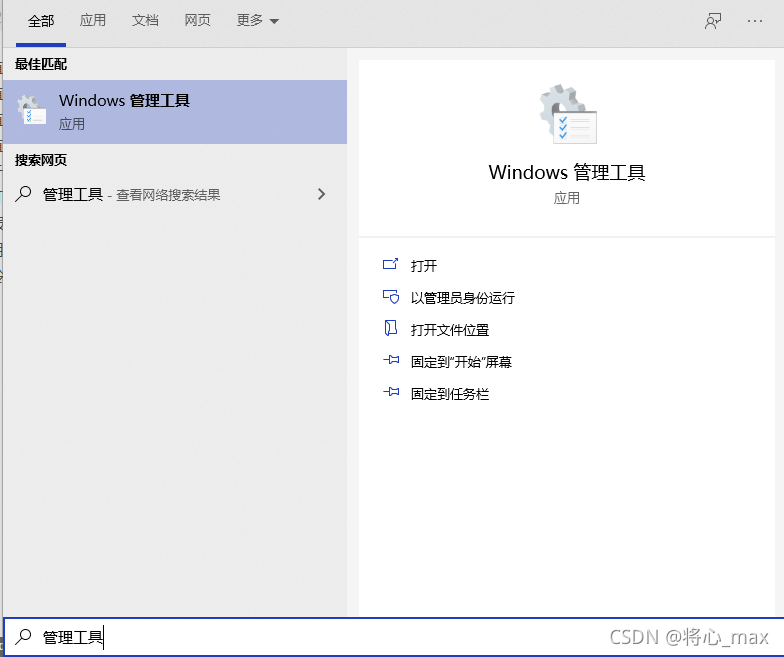Viewport: 784px width, 657px height.
Task: Click the magnifier icon beside the web suggestion
Action: [x=24, y=194]
